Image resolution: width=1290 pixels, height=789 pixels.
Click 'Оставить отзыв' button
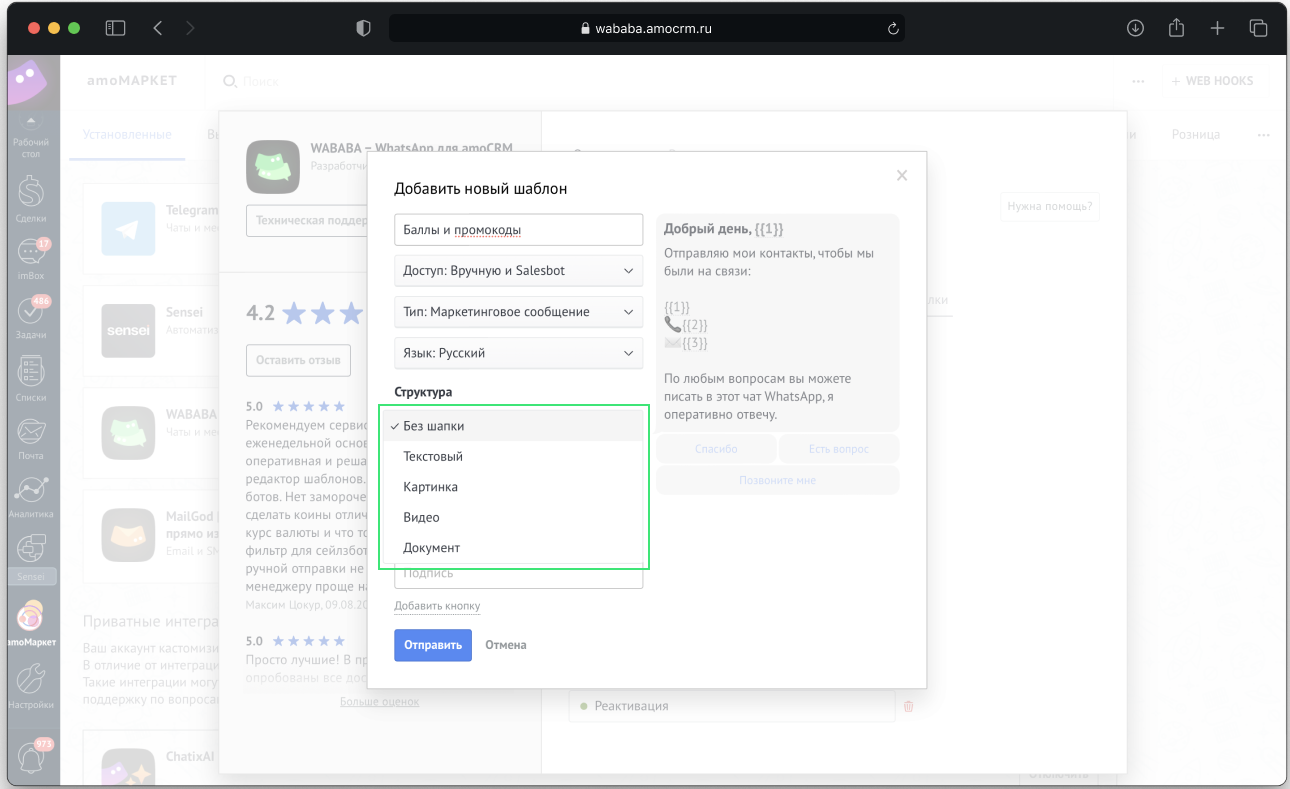pyautogui.click(x=298, y=360)
